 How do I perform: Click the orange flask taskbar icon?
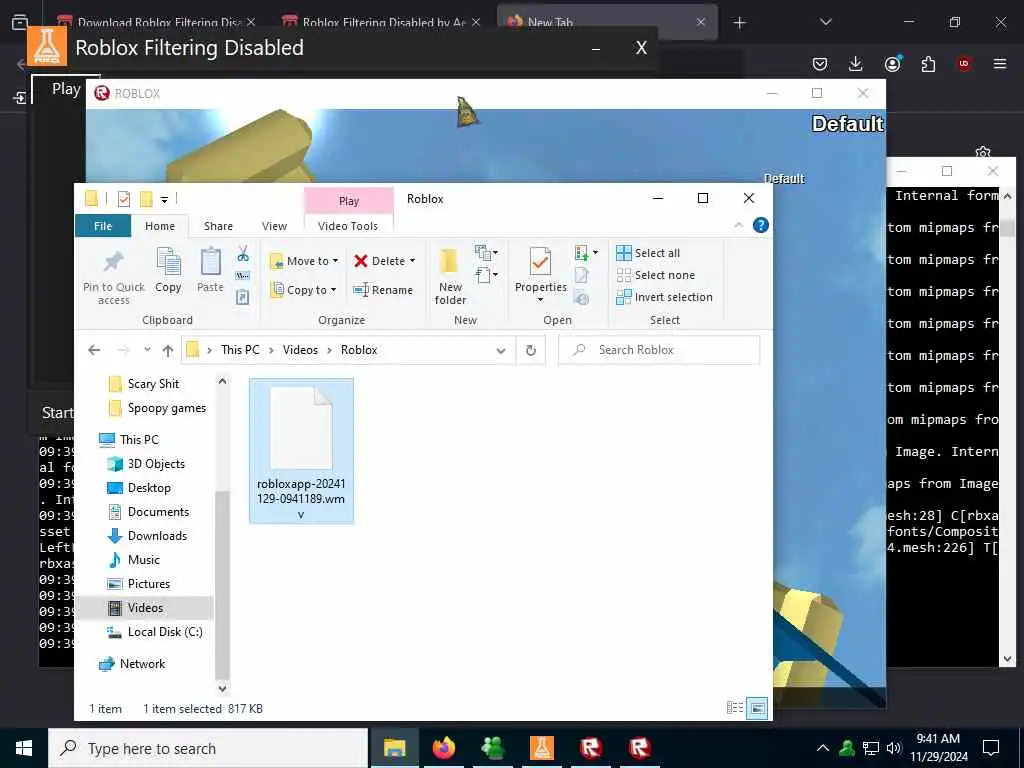pyautogui.click(x=542, y=748)
